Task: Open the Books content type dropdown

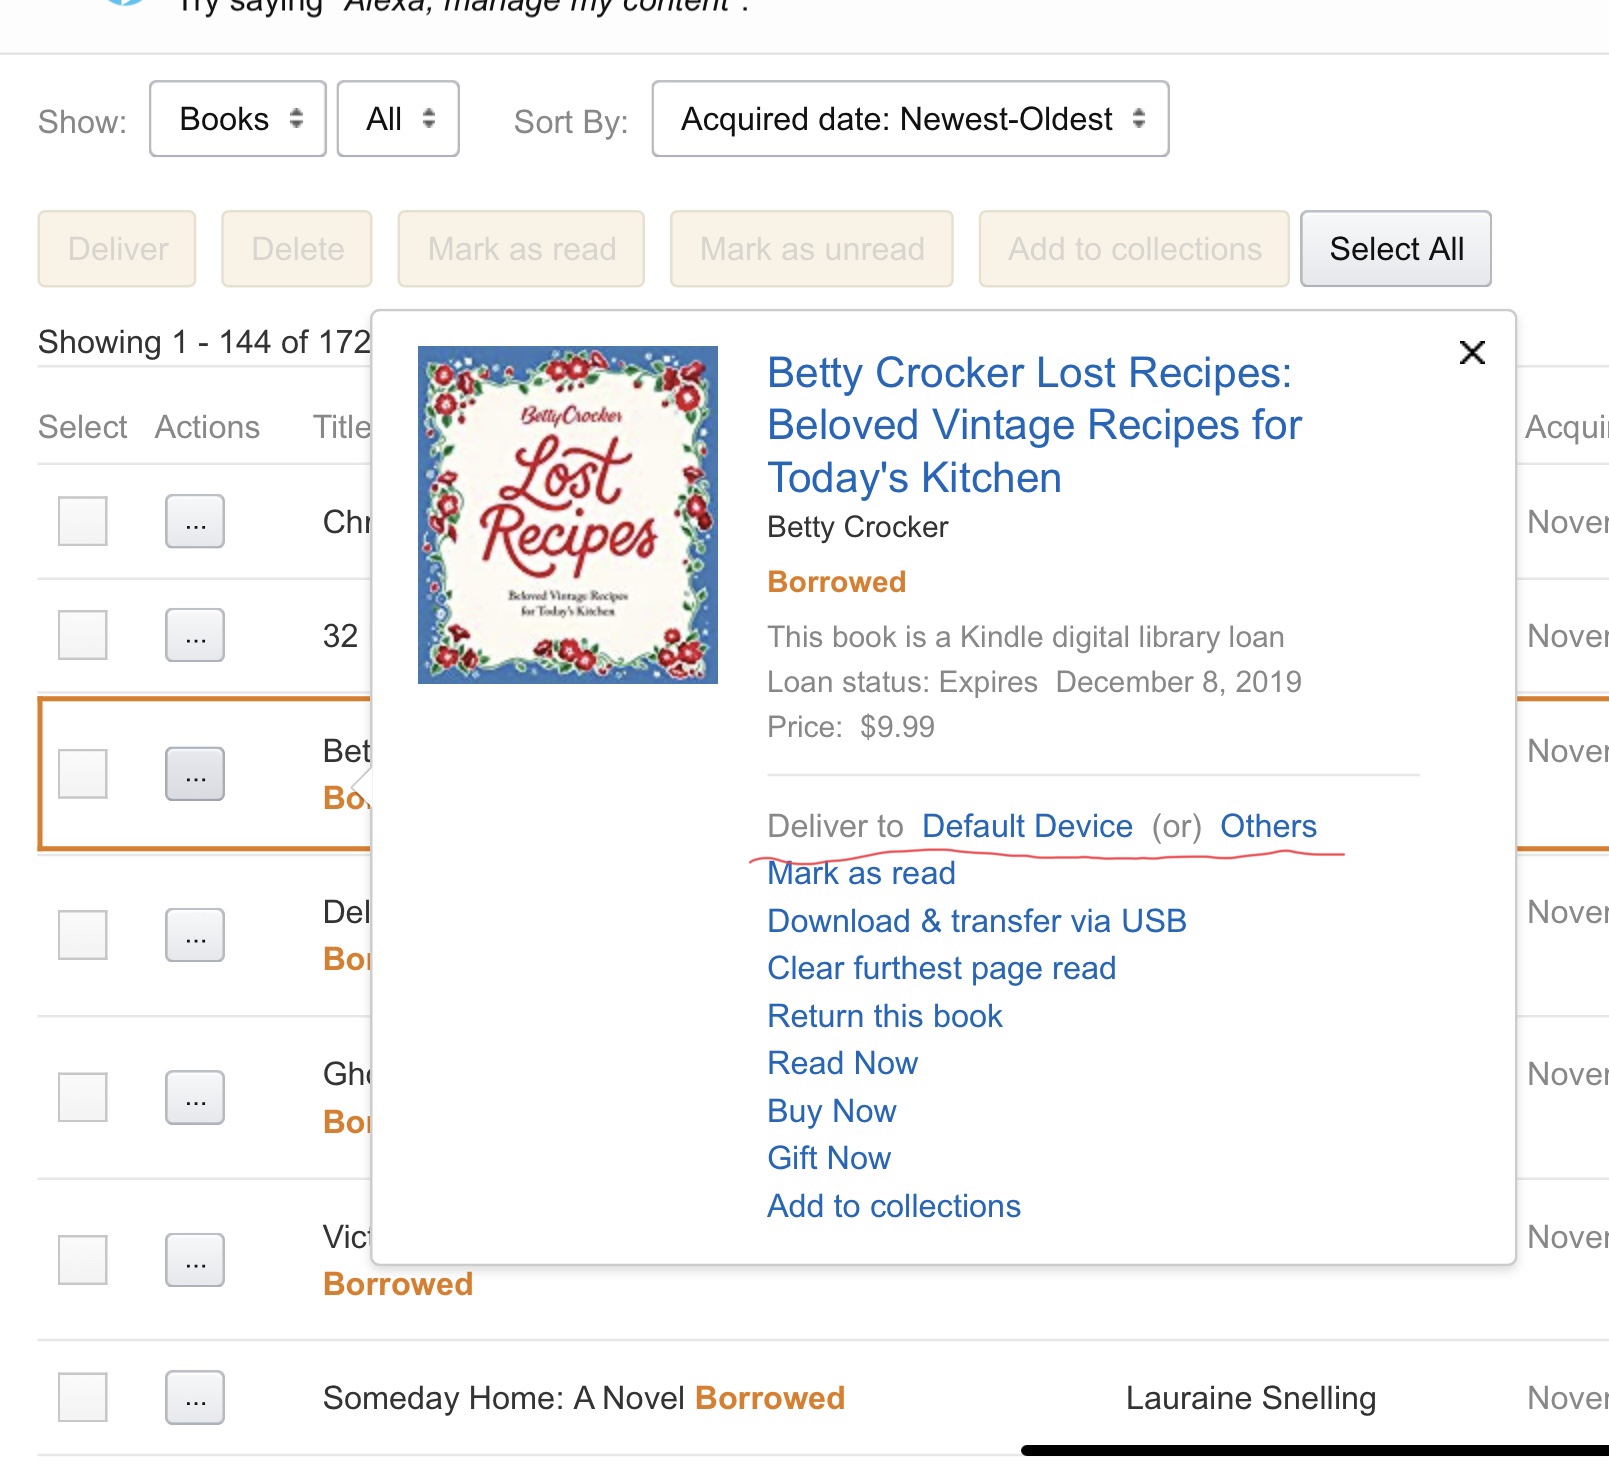Action: point(238,119)
